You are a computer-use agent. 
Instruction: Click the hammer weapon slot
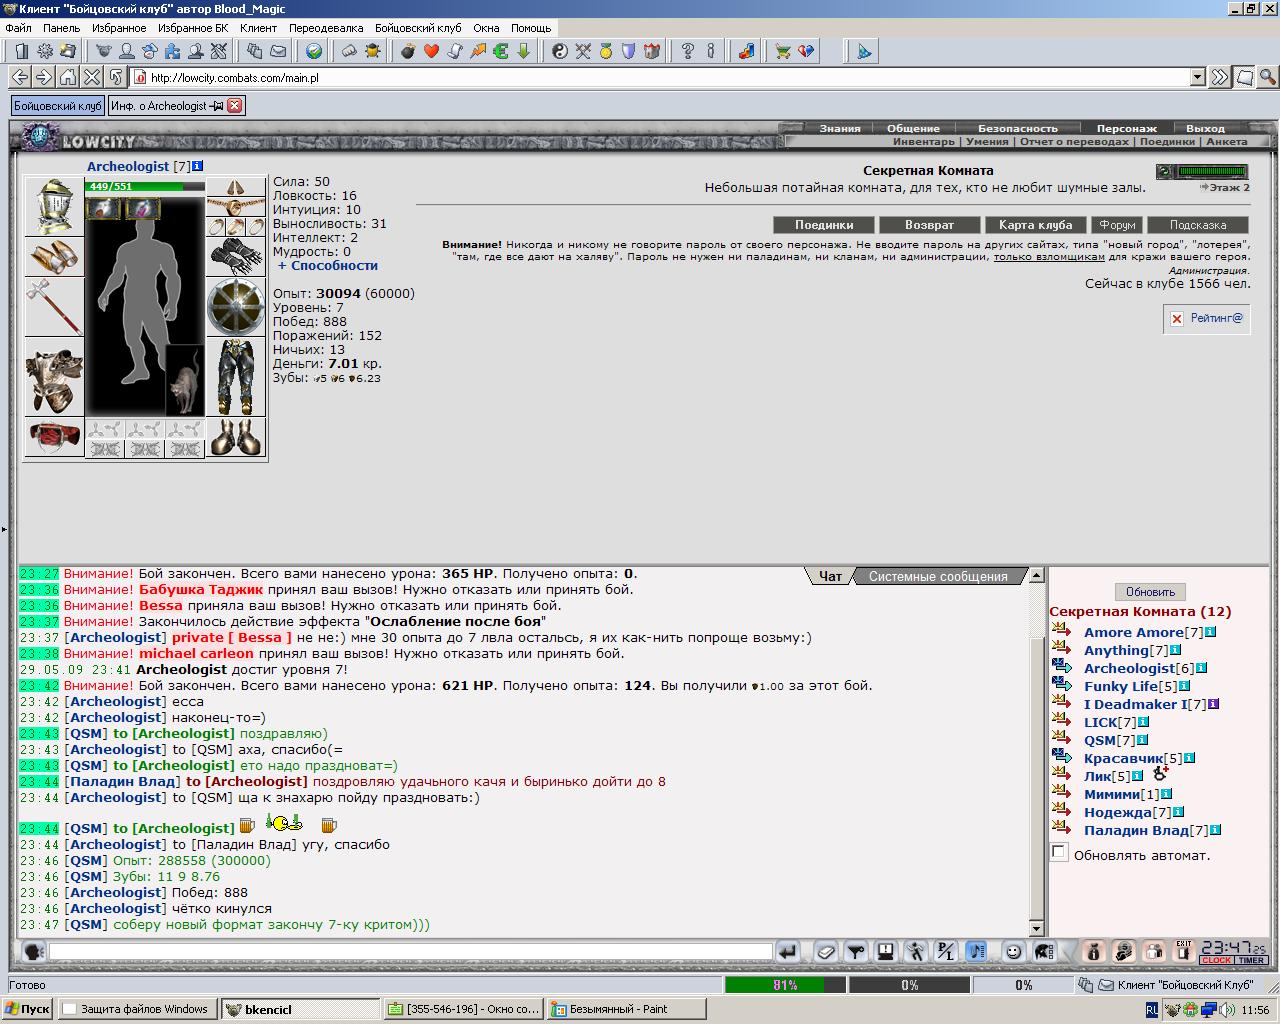coord(54,307)
